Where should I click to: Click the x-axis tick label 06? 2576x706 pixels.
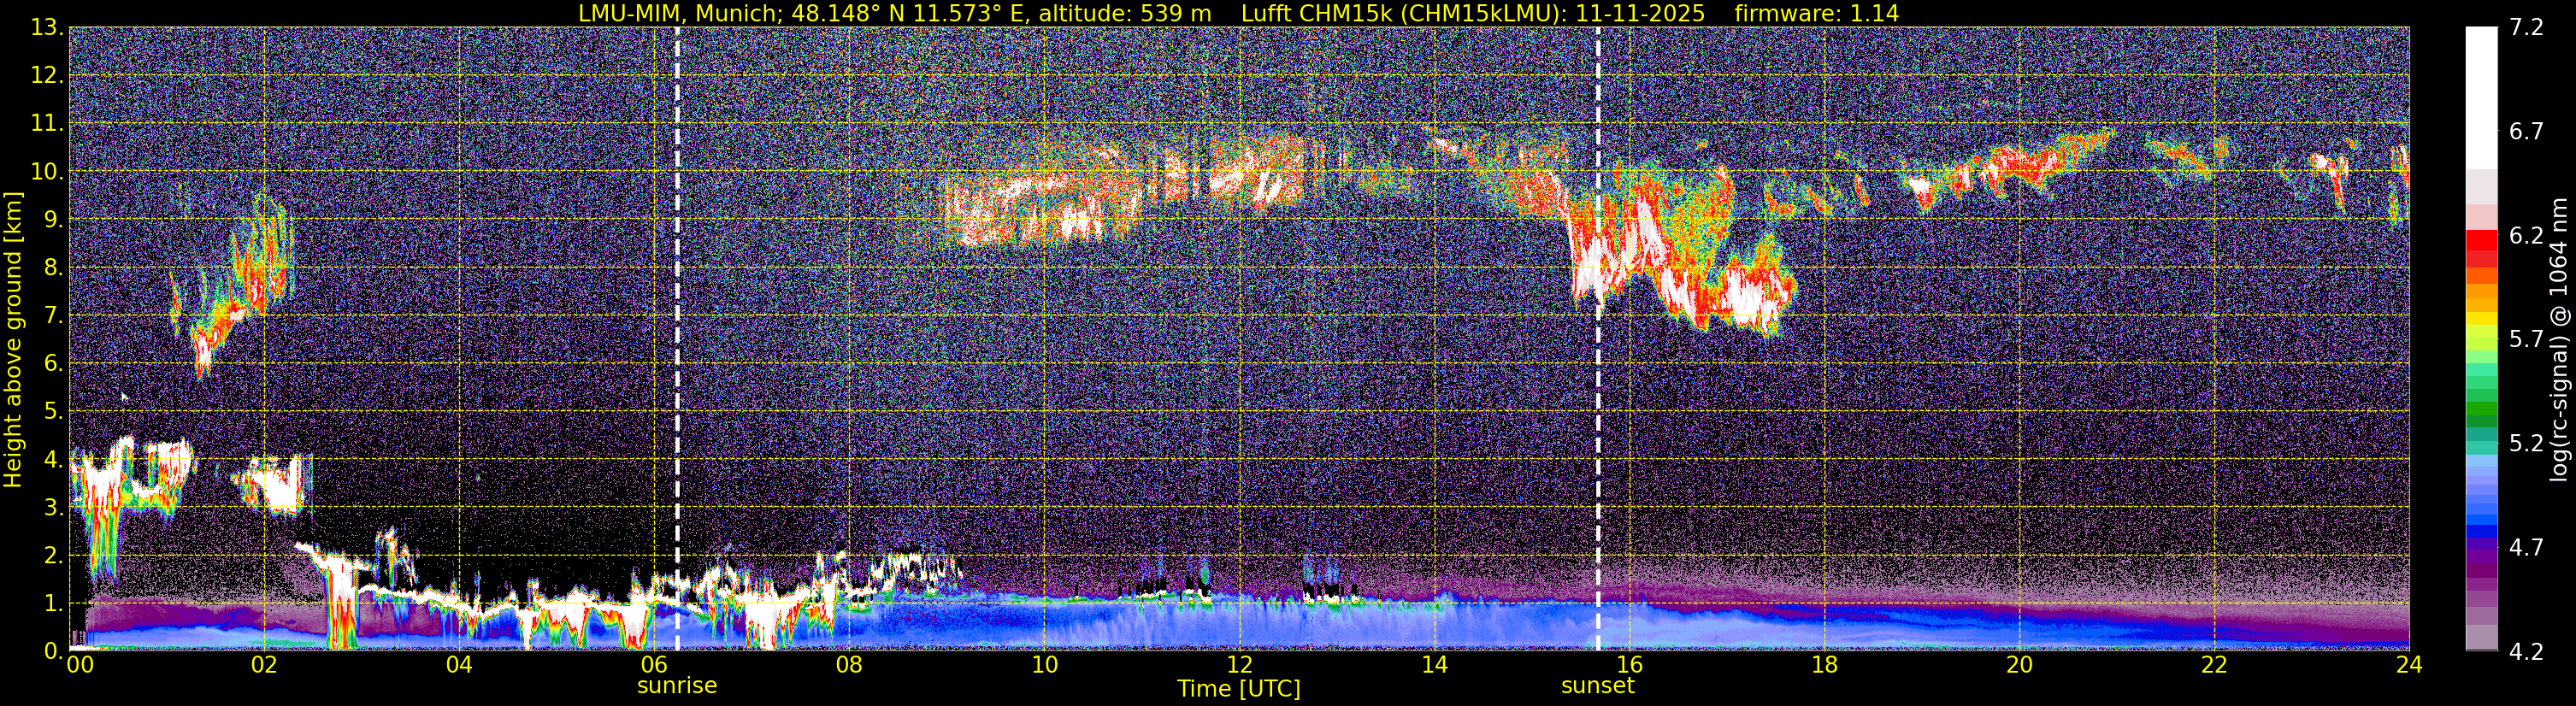click(x=653, y=664)
